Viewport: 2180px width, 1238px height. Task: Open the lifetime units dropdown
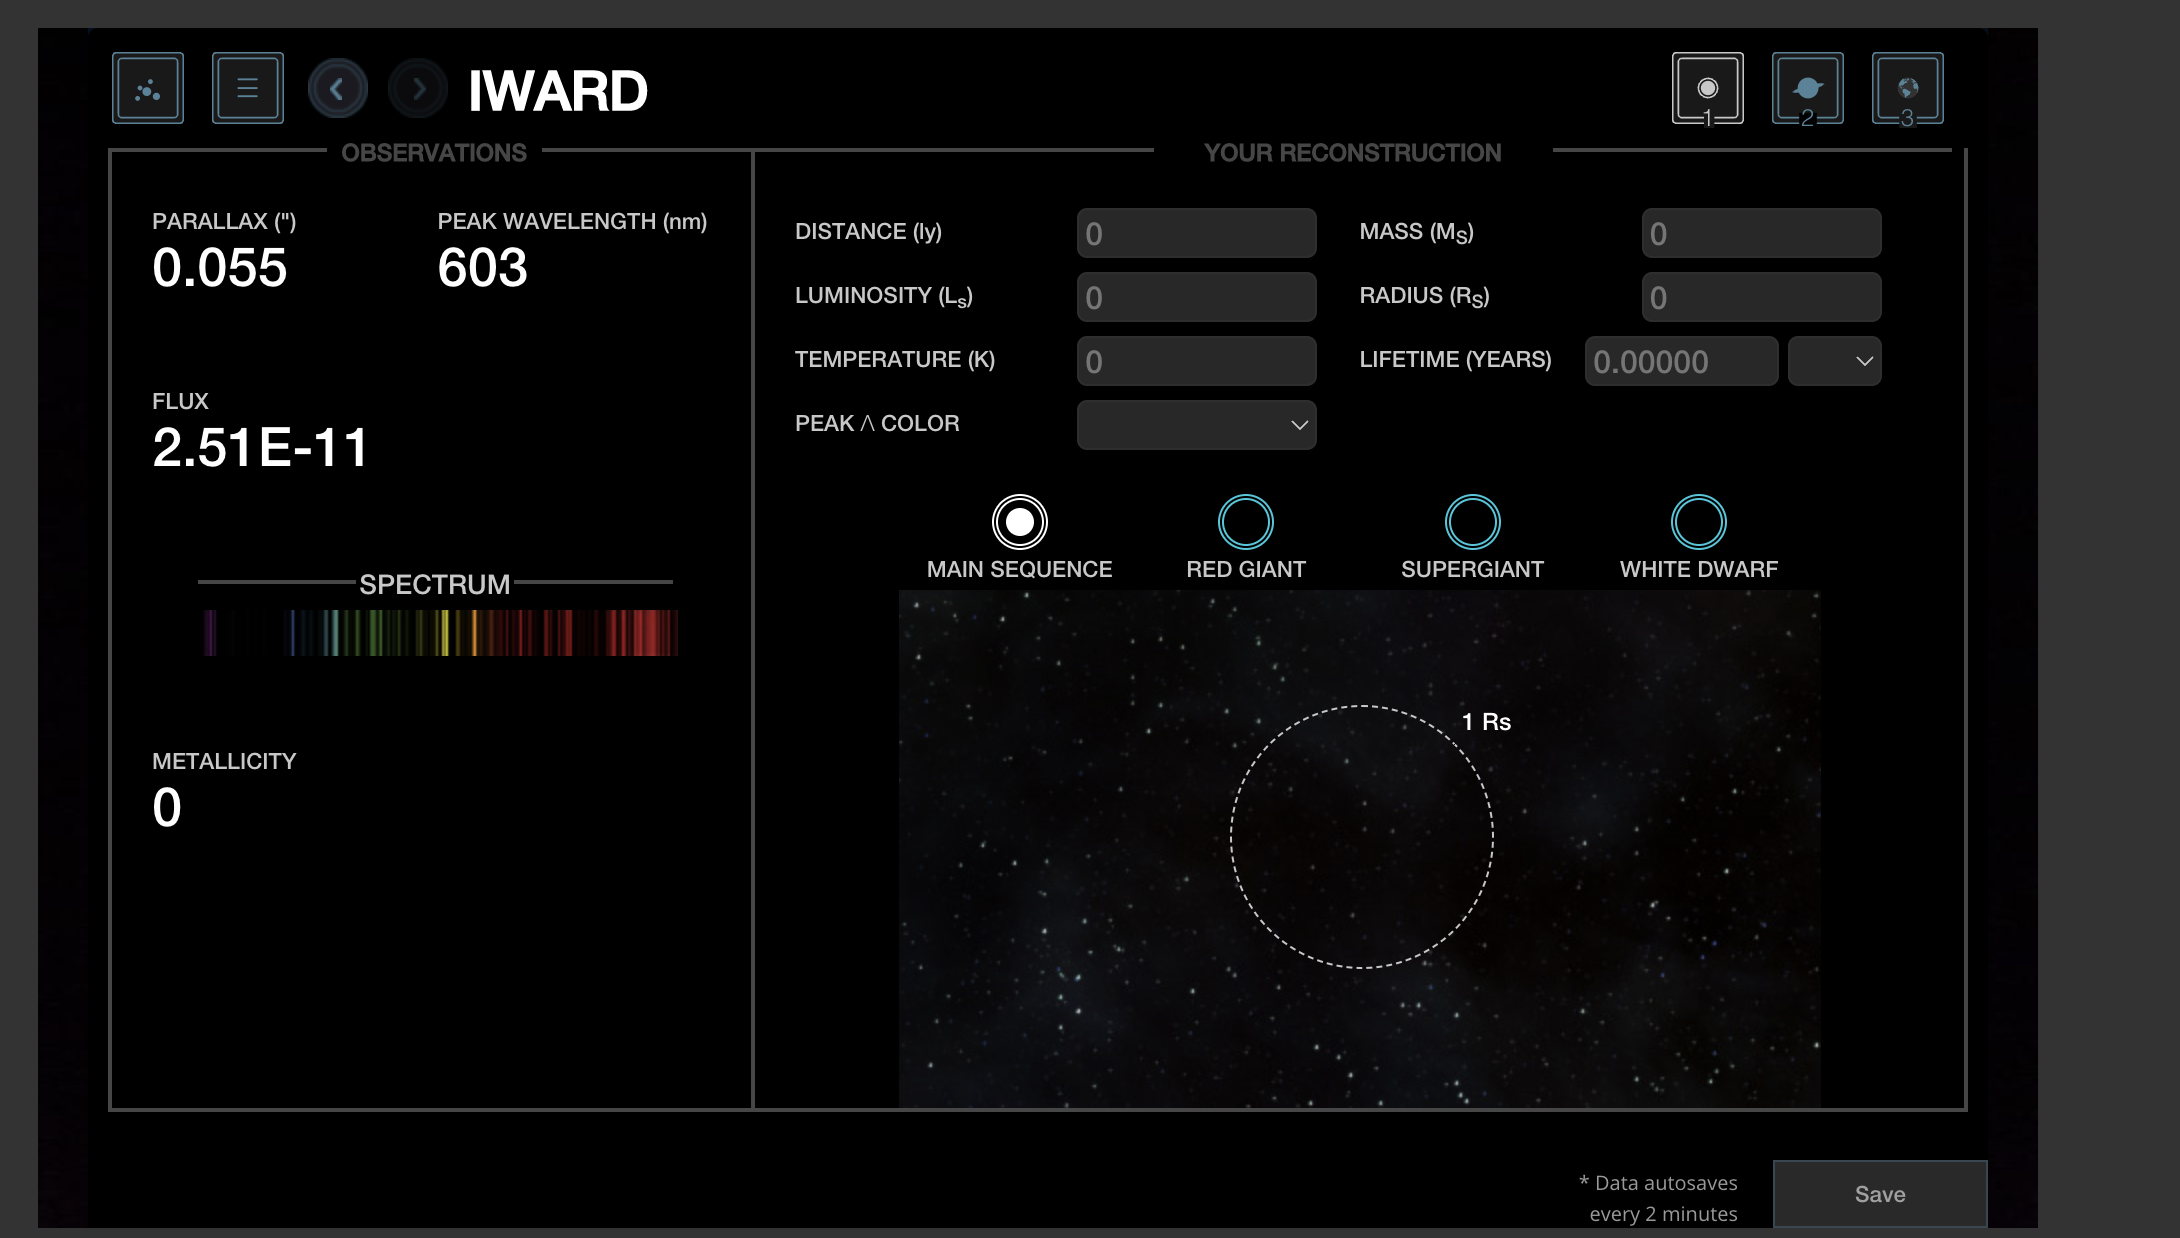(1834, 361)
